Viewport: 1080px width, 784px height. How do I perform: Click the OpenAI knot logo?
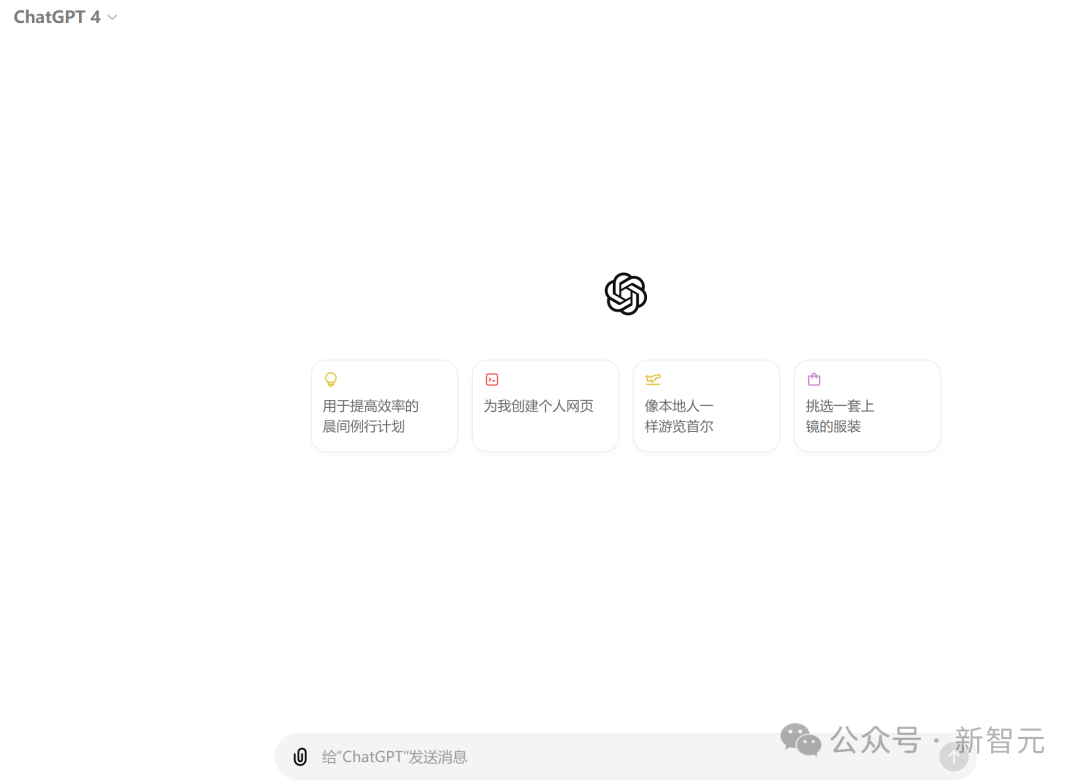click(625, 294)
